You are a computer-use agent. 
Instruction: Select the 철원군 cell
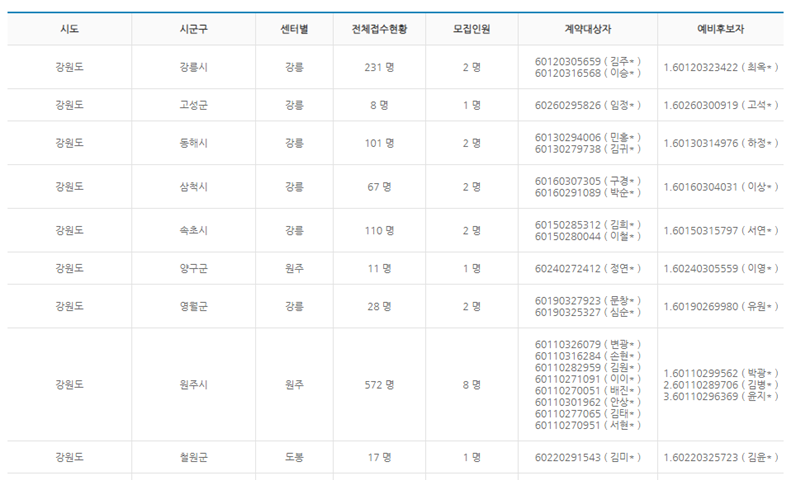coord(193,458)
